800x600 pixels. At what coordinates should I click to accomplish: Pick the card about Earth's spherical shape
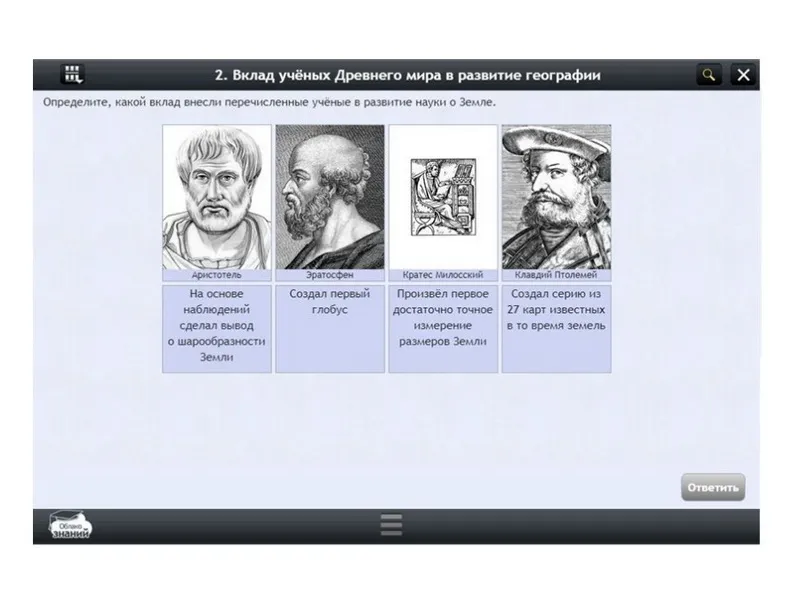coord(217,328)
